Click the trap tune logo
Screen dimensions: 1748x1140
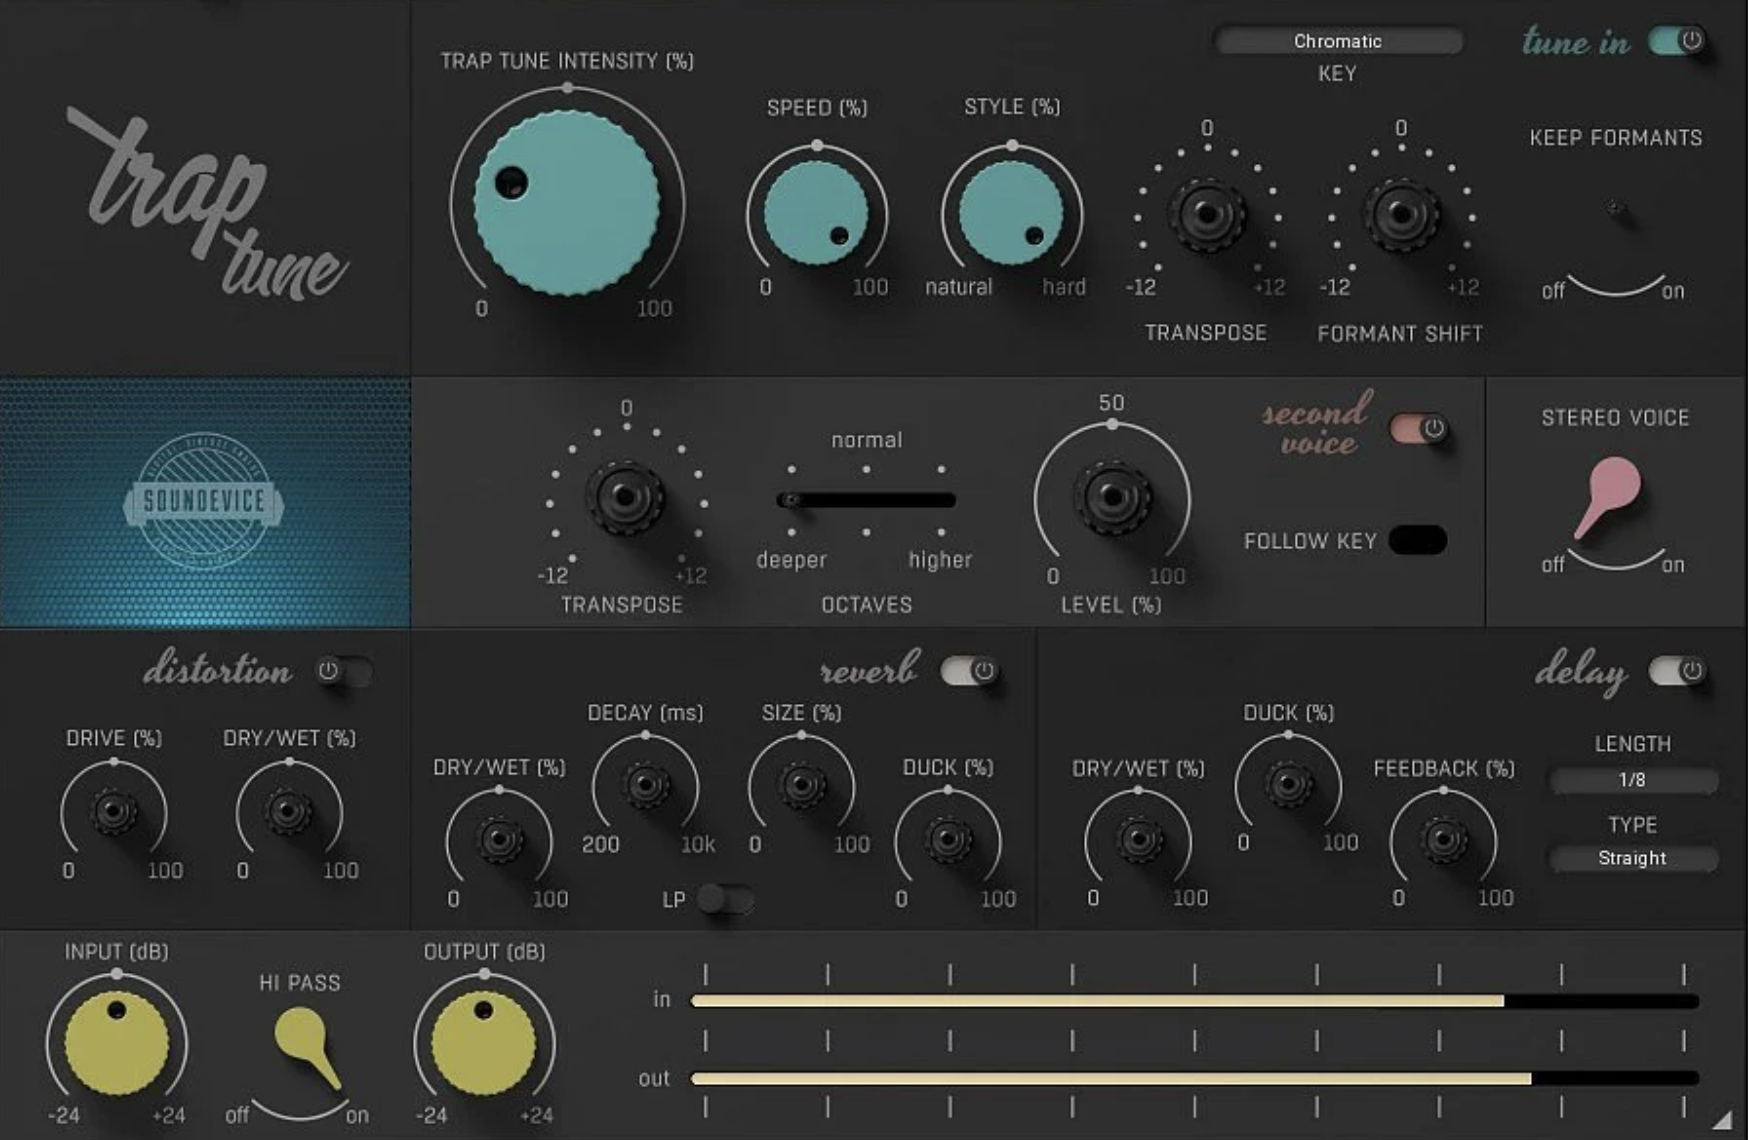coord(210,202)
